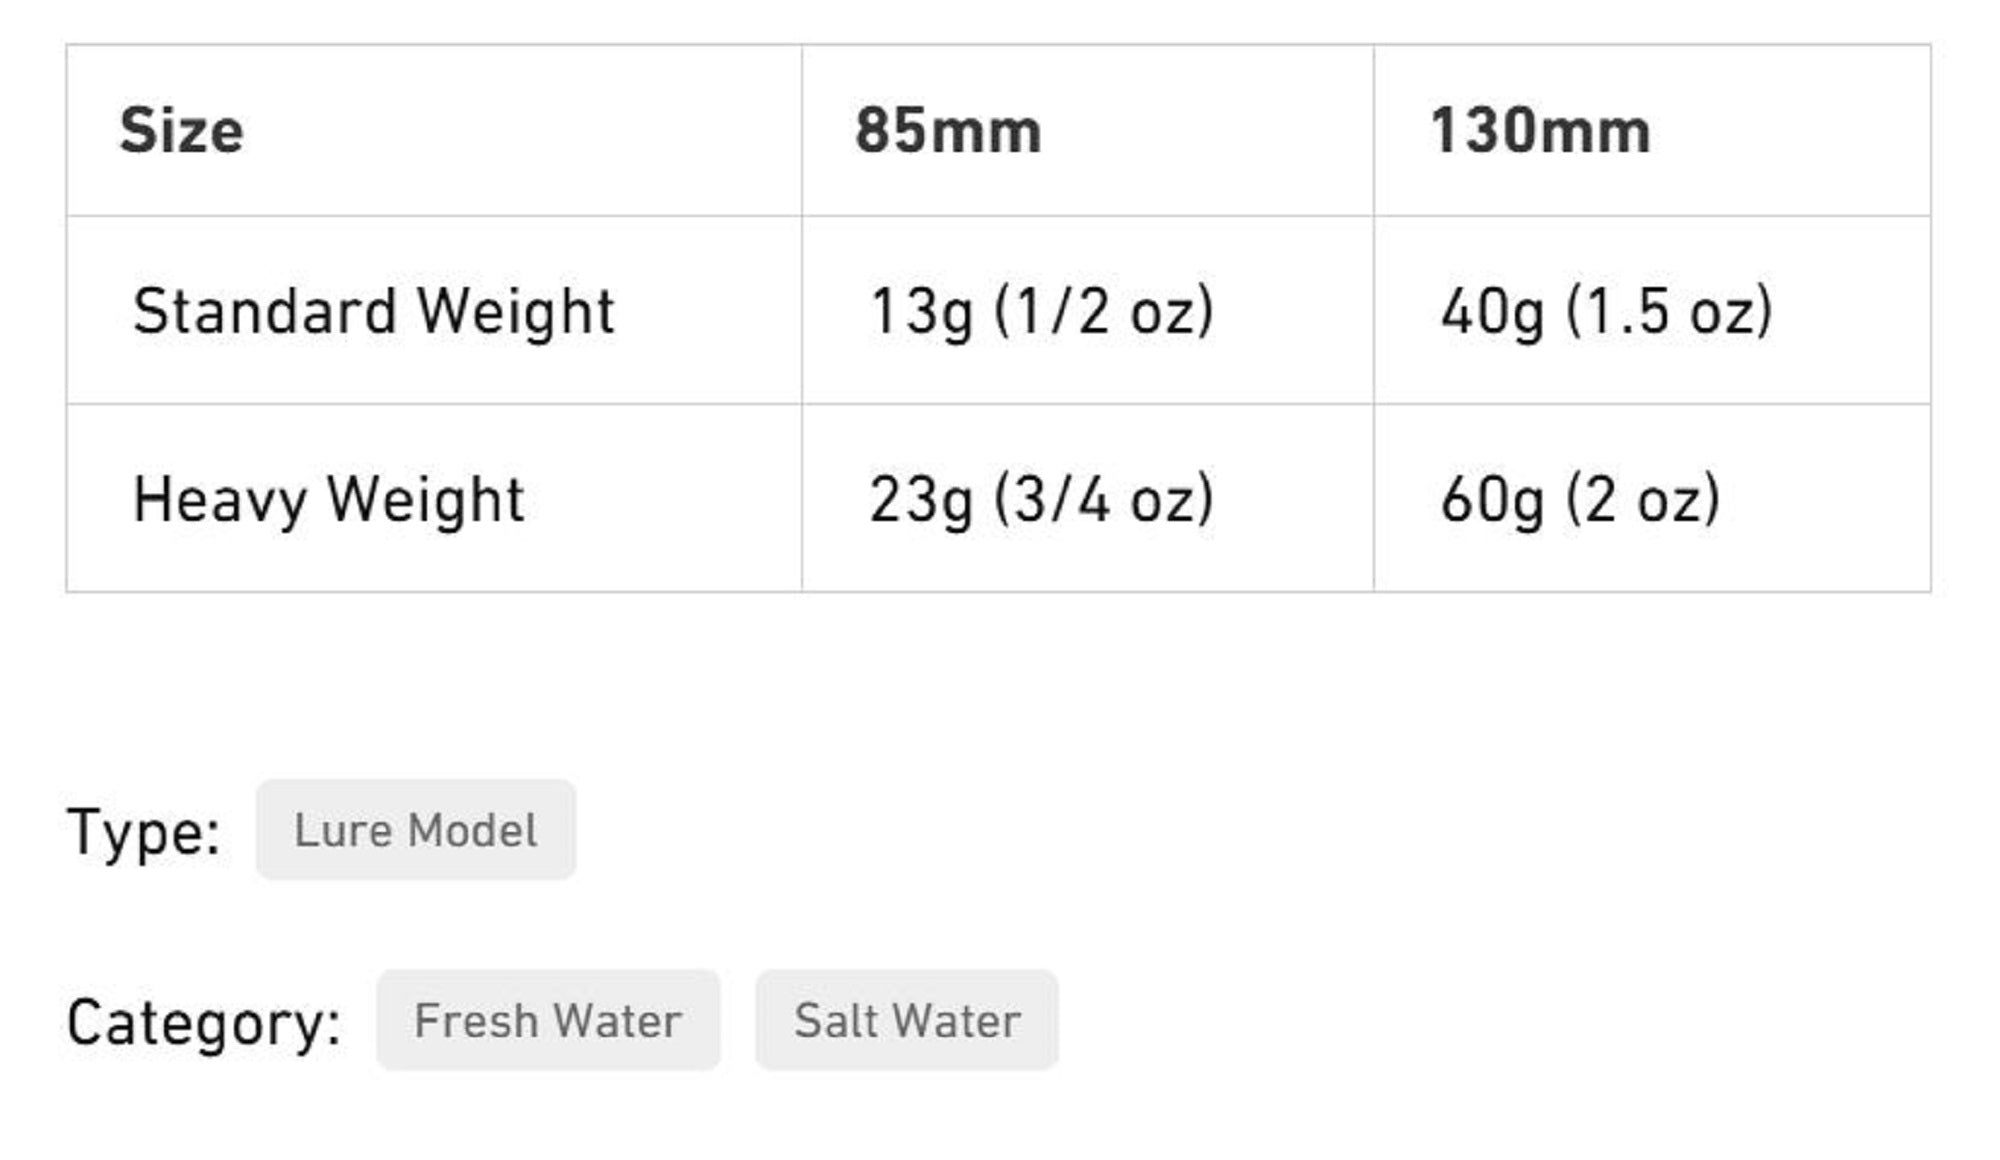
Task: Click the (1.5 oz) ounce value
Action: 1669,311
